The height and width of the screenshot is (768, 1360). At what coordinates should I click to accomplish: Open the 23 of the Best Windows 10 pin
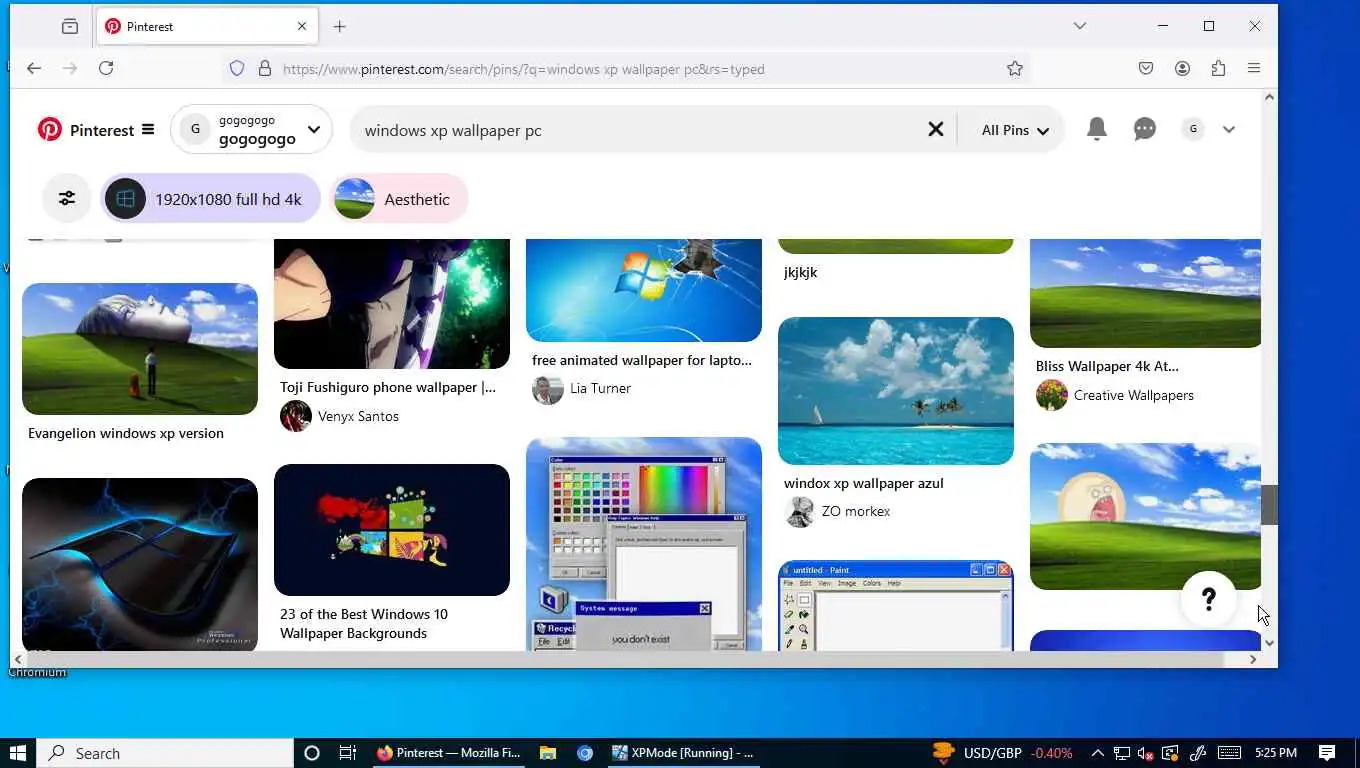(x=392, y=530)
